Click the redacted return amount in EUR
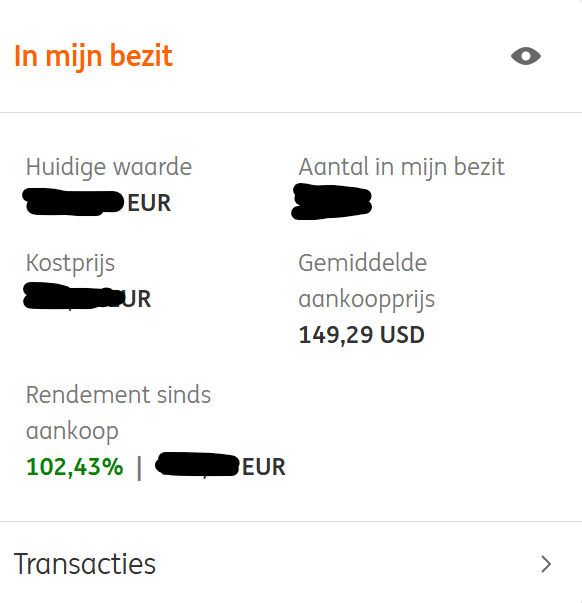The height and width of the screenshot is (603, 582). click(x=197, y=465)
